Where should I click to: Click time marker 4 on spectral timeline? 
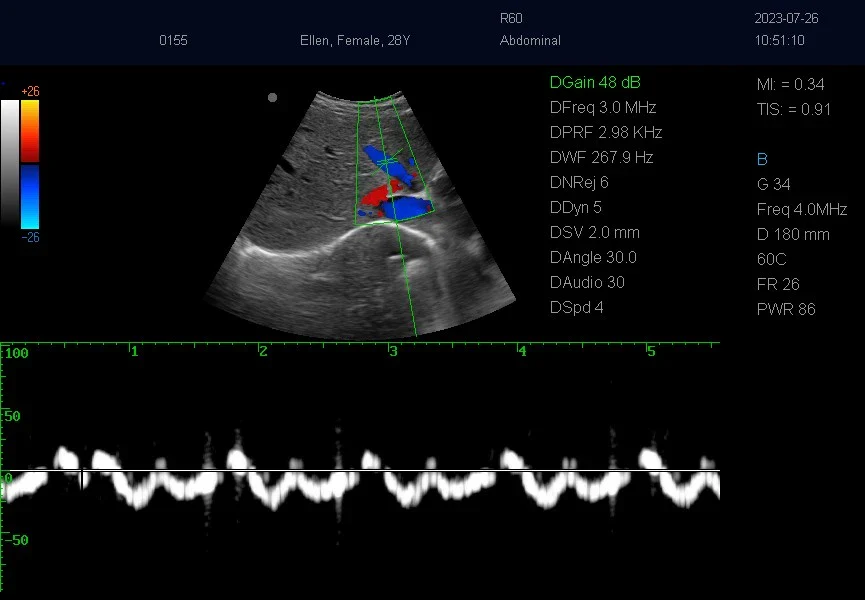(522, 351)
